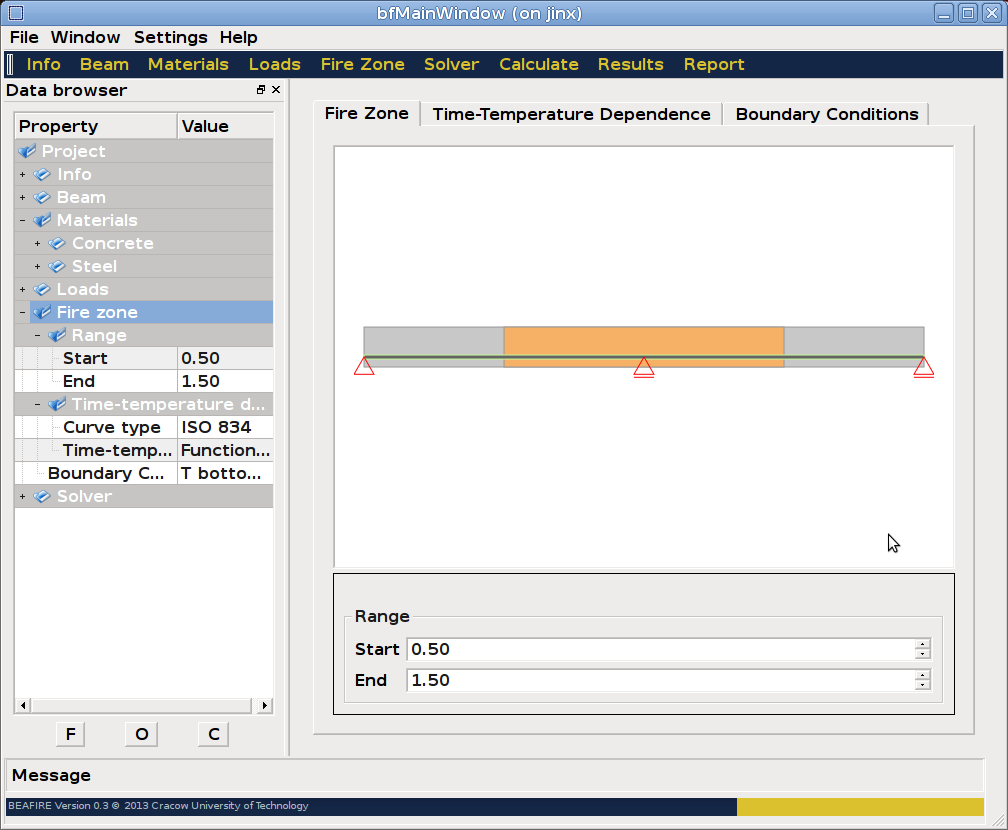Close the Data browser panel
Screen dimensions: 1008x830
click(x=276, y=90)
